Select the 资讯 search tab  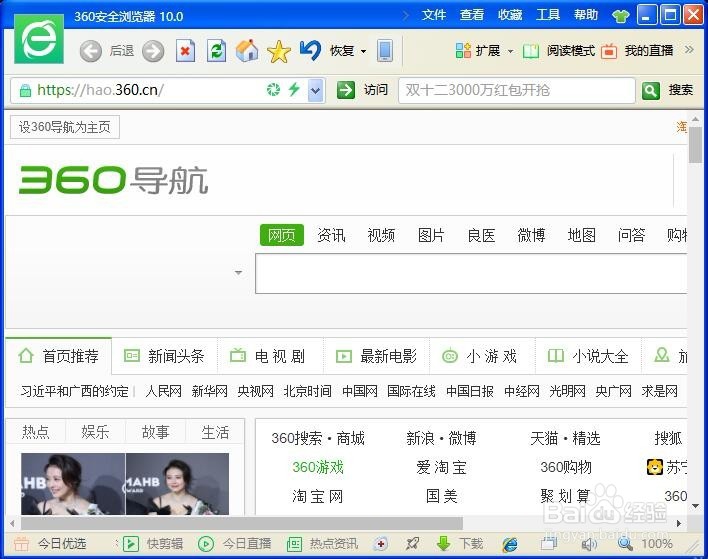[331, 235]
